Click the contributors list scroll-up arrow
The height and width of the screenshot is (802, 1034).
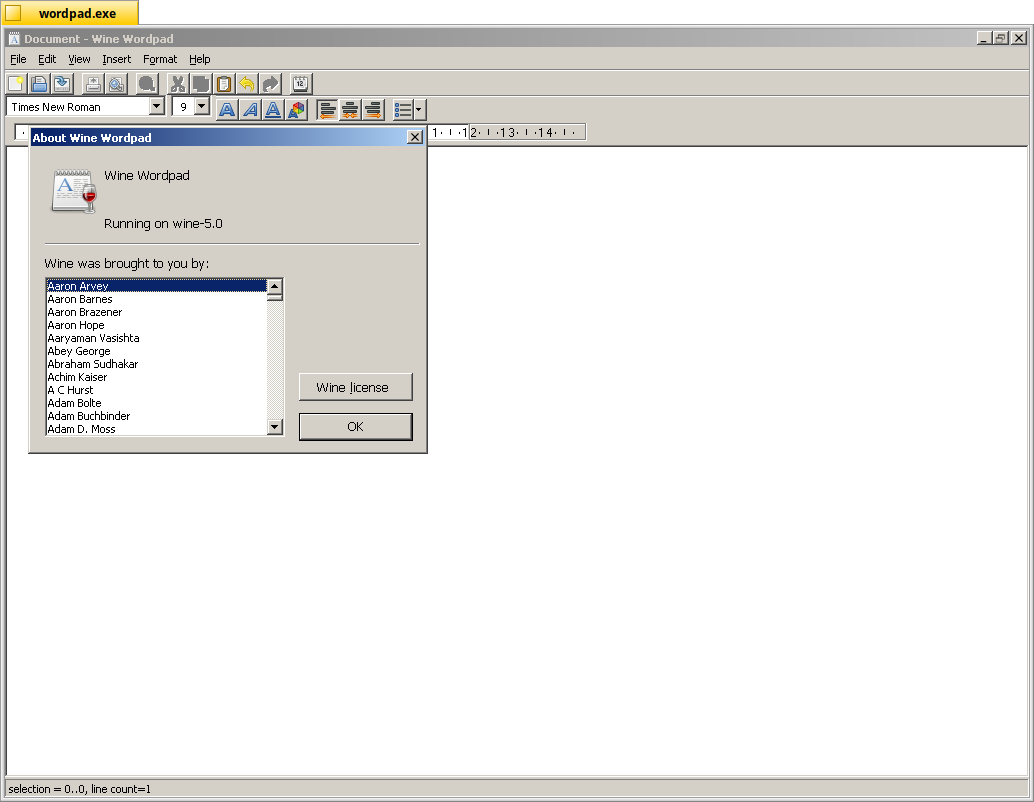pos(275,286)
